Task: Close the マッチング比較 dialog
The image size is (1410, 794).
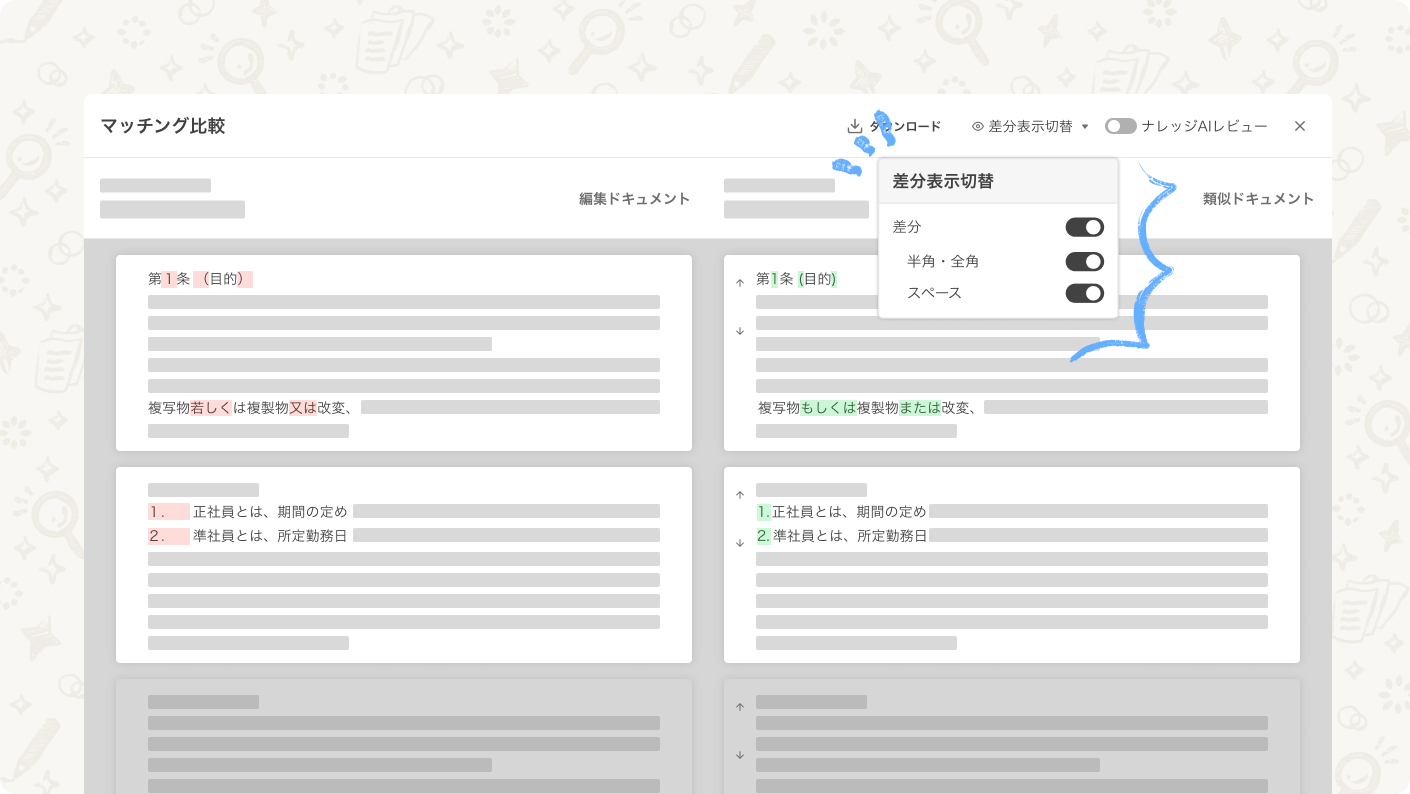Action: click(x=1300, y=126)
